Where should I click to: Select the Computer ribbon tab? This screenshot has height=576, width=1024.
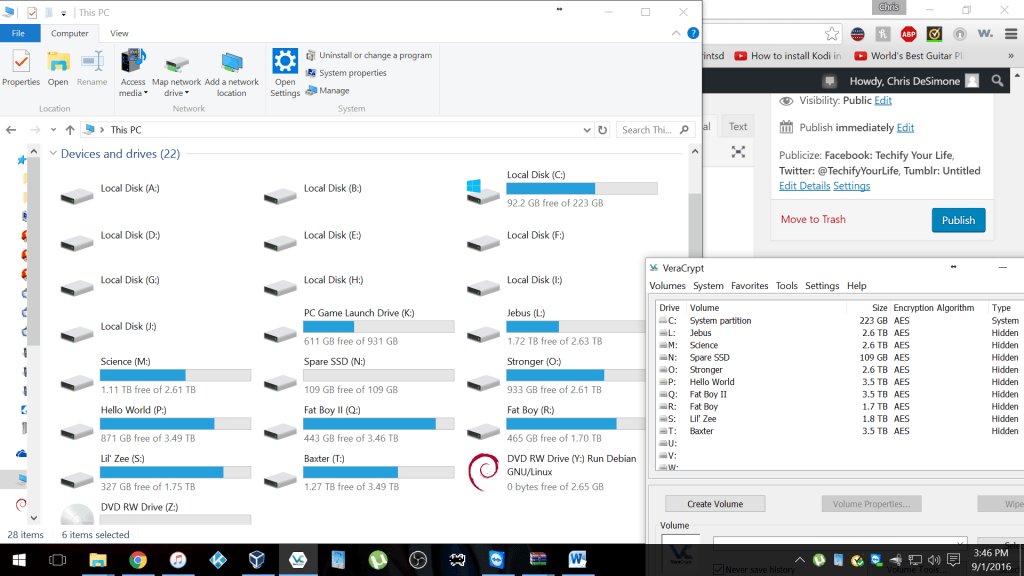pos(69,33)
